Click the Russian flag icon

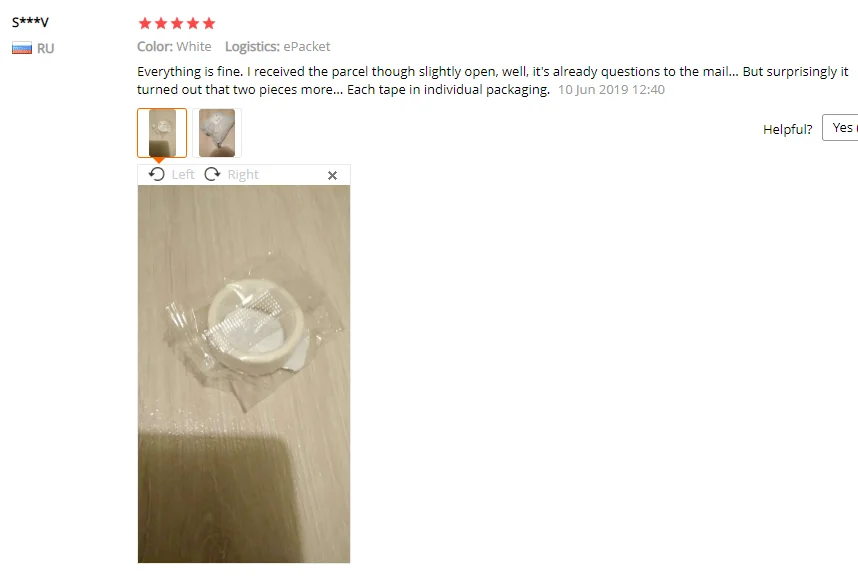click(x=22, y=48)
